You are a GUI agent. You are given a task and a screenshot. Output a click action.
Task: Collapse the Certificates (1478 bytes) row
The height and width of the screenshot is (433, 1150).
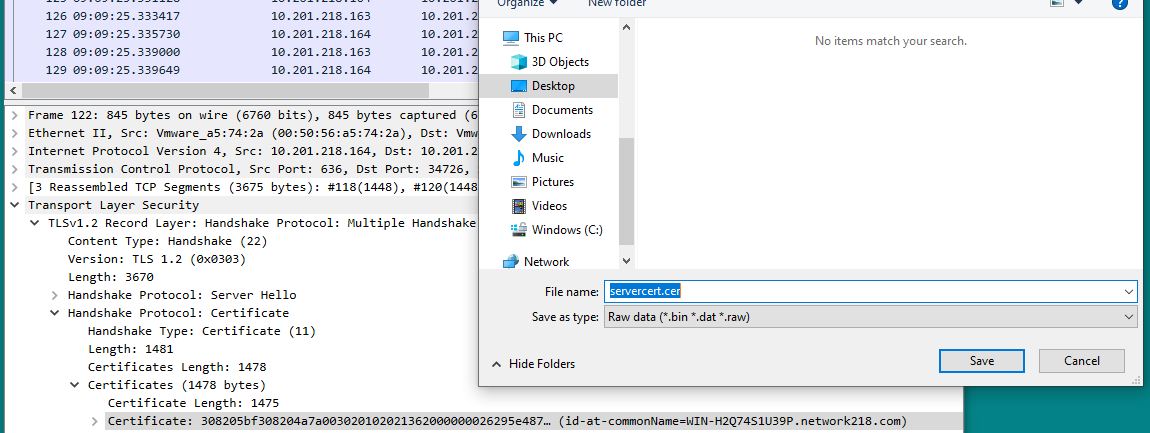click(x=74, y=385)
